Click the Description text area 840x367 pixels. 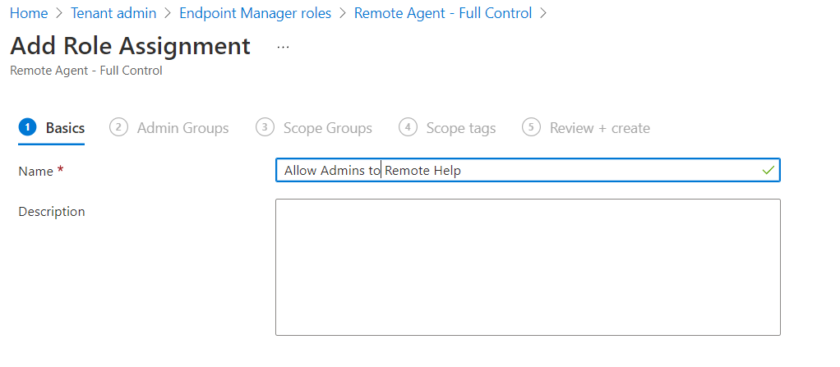tap(528, 267)
